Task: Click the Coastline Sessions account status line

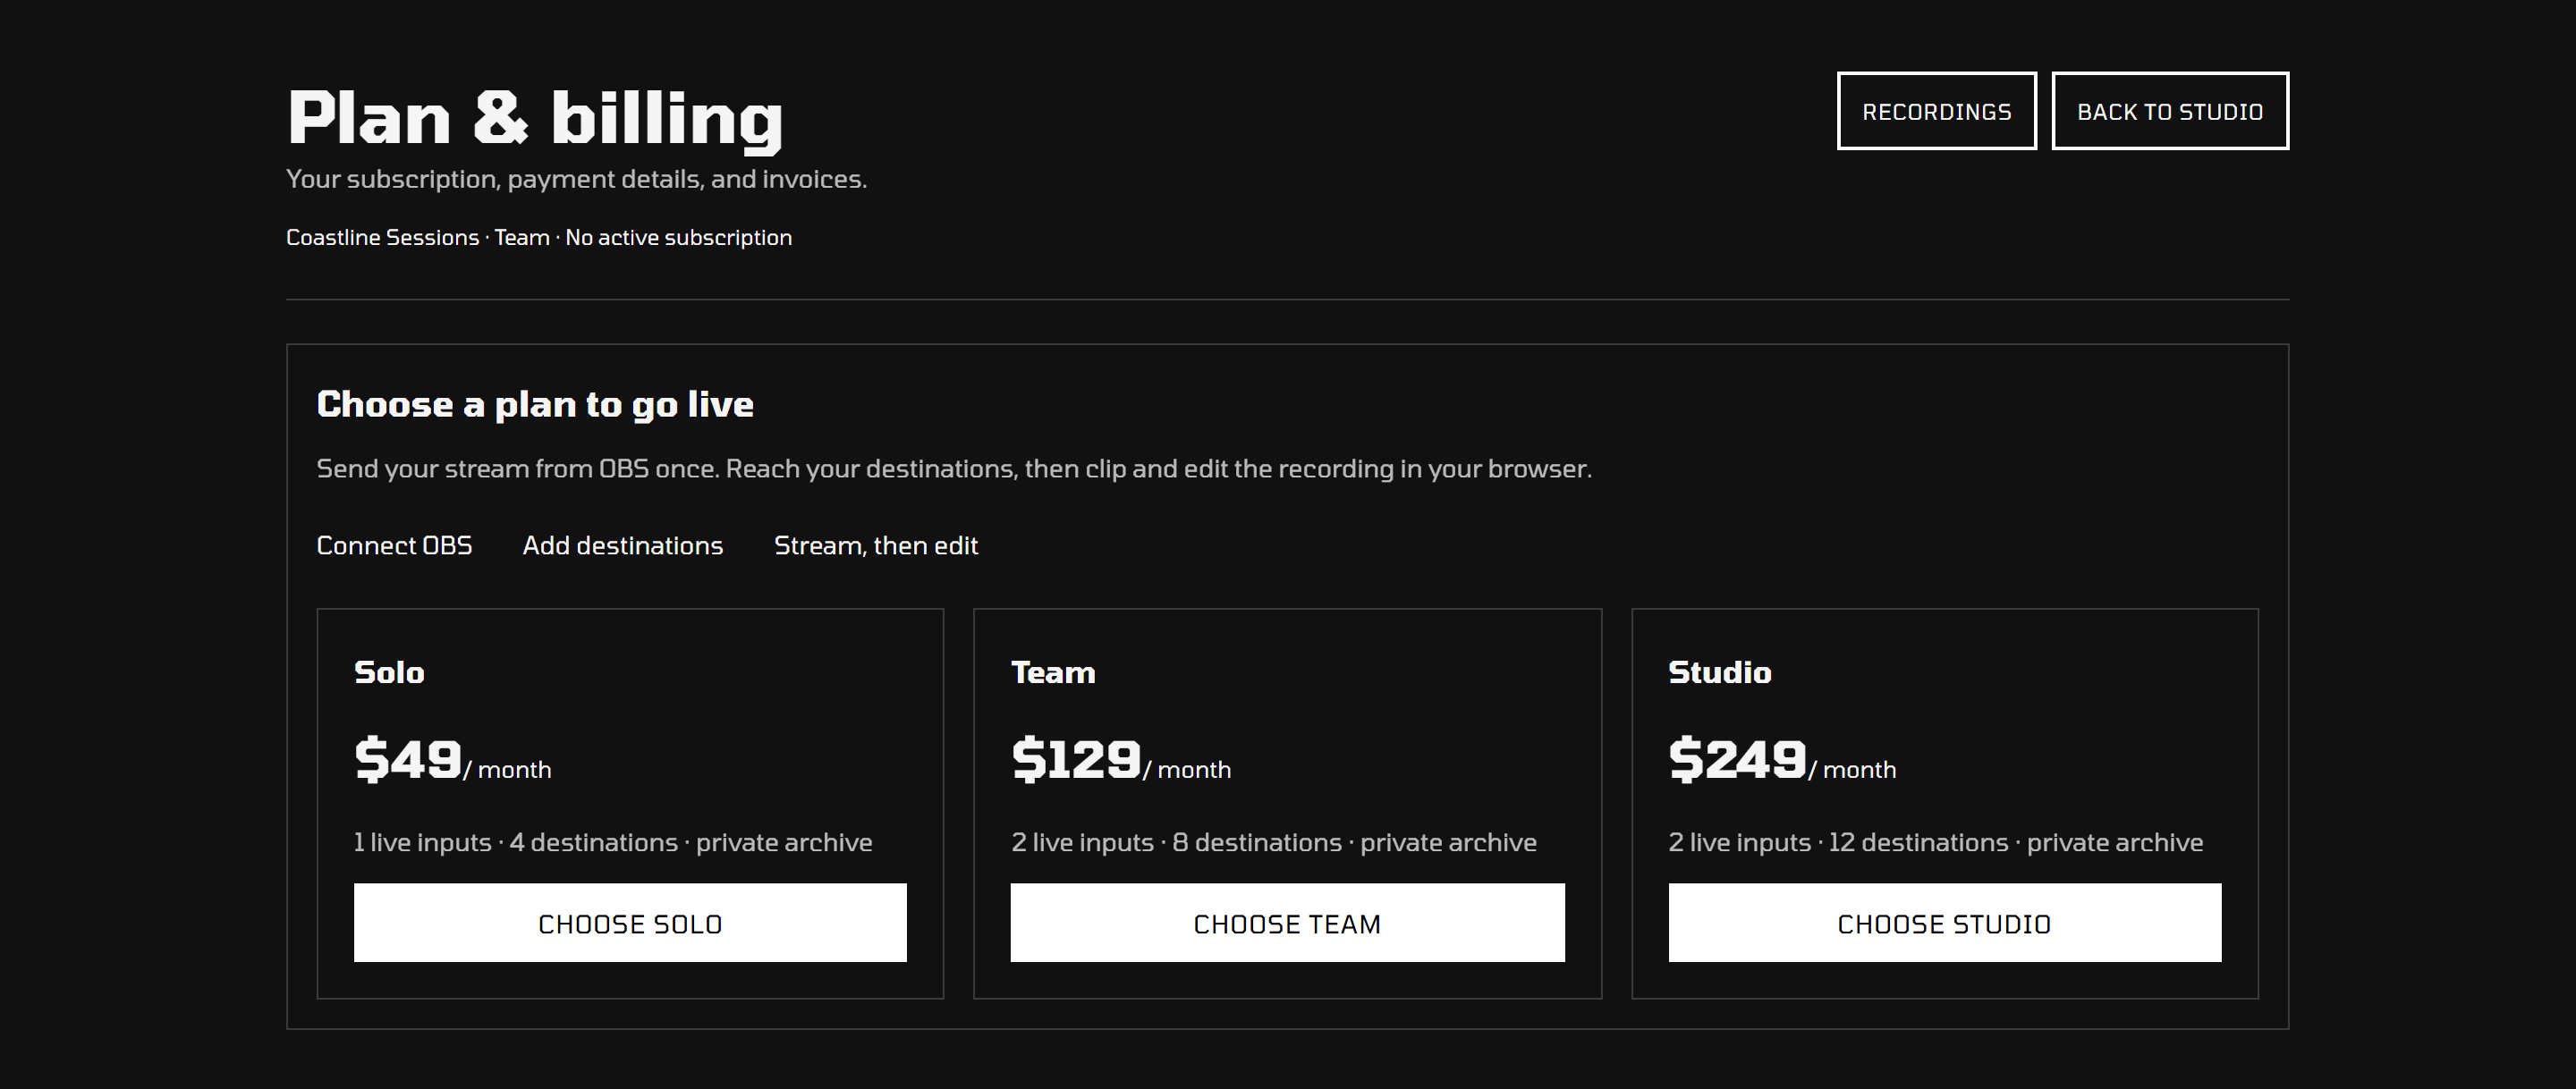Action: coord(539,238)
